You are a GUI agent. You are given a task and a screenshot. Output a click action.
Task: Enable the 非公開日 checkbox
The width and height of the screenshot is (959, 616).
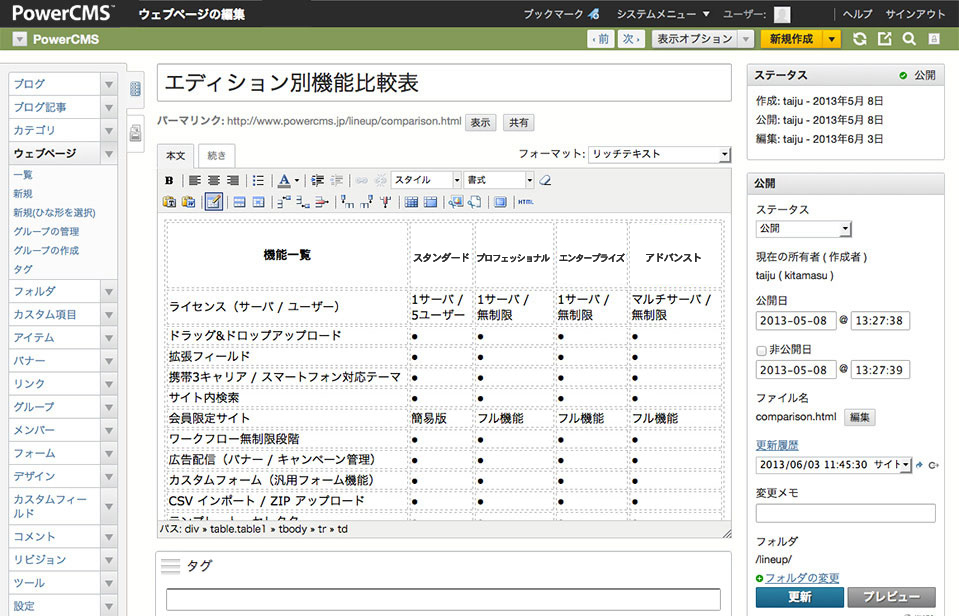click(761, 351)
